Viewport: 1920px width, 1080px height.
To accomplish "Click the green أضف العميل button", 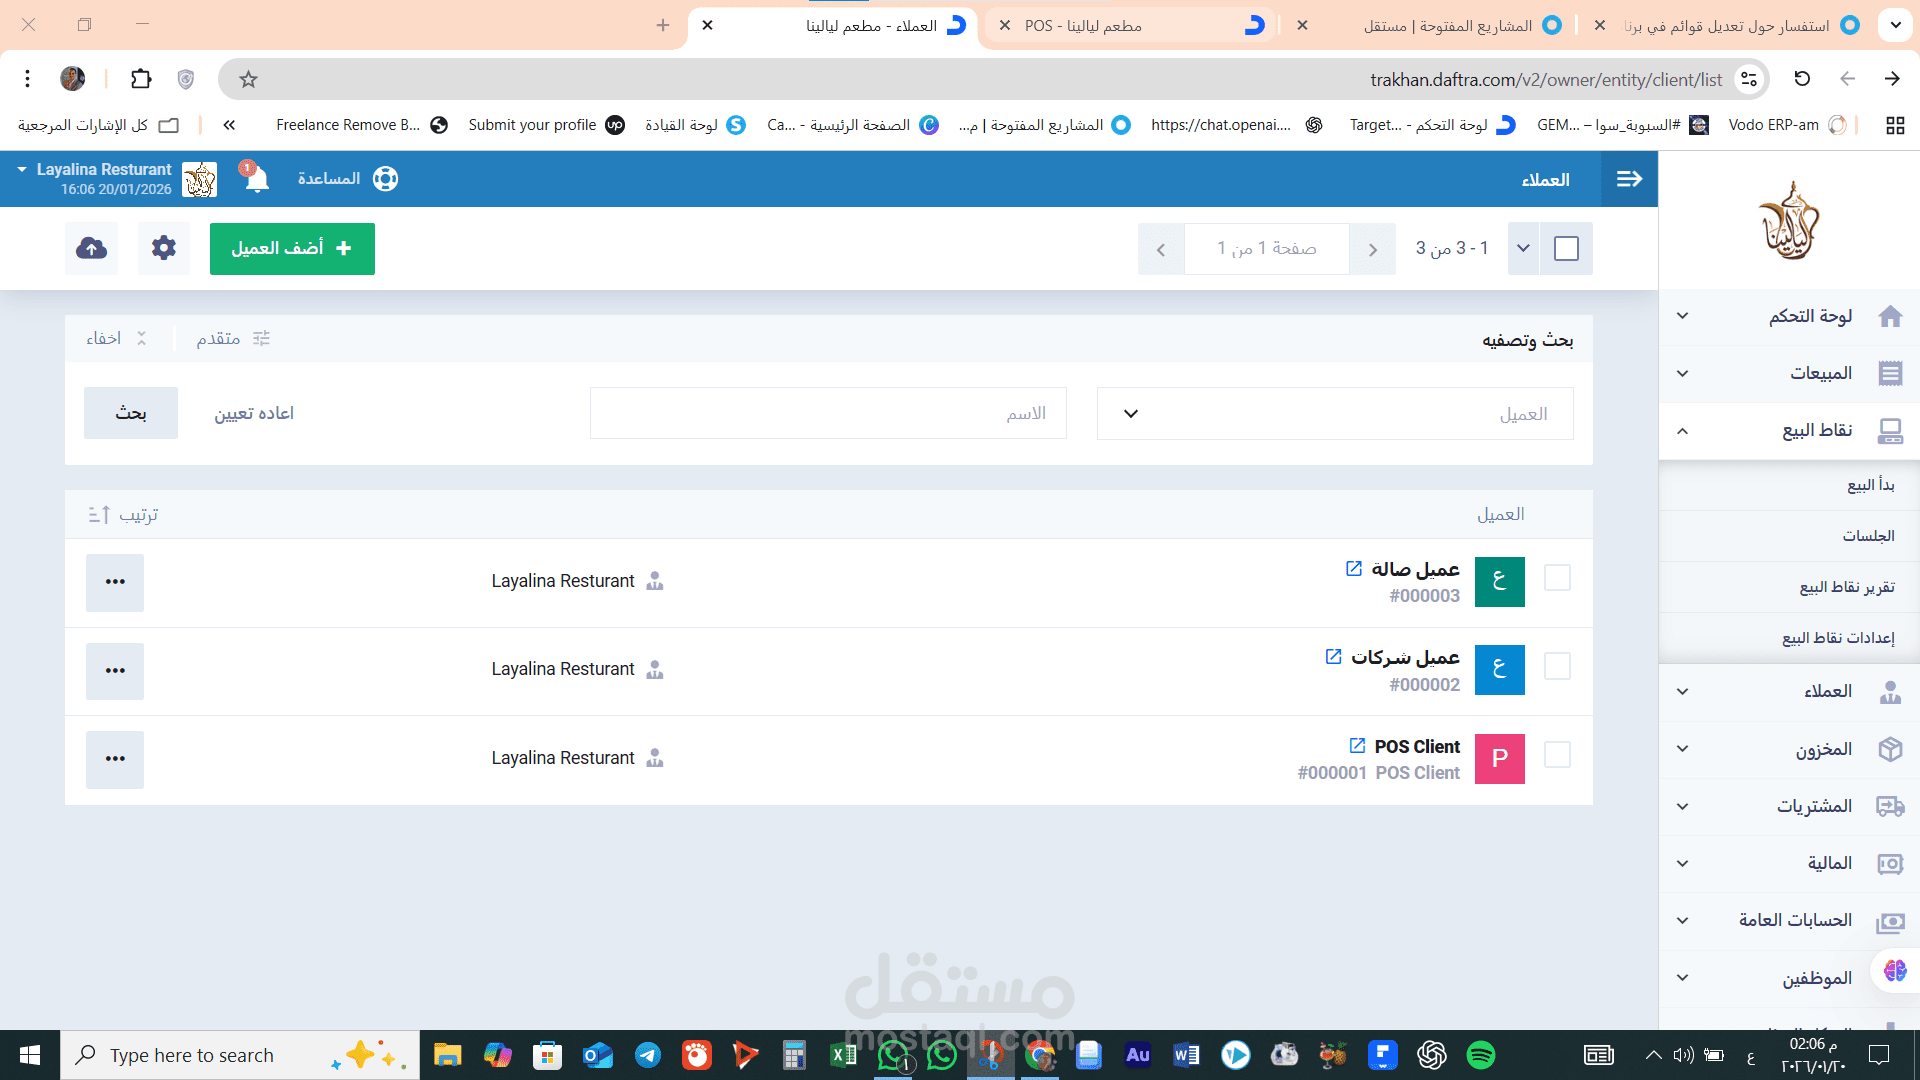I will click(292, 249).
